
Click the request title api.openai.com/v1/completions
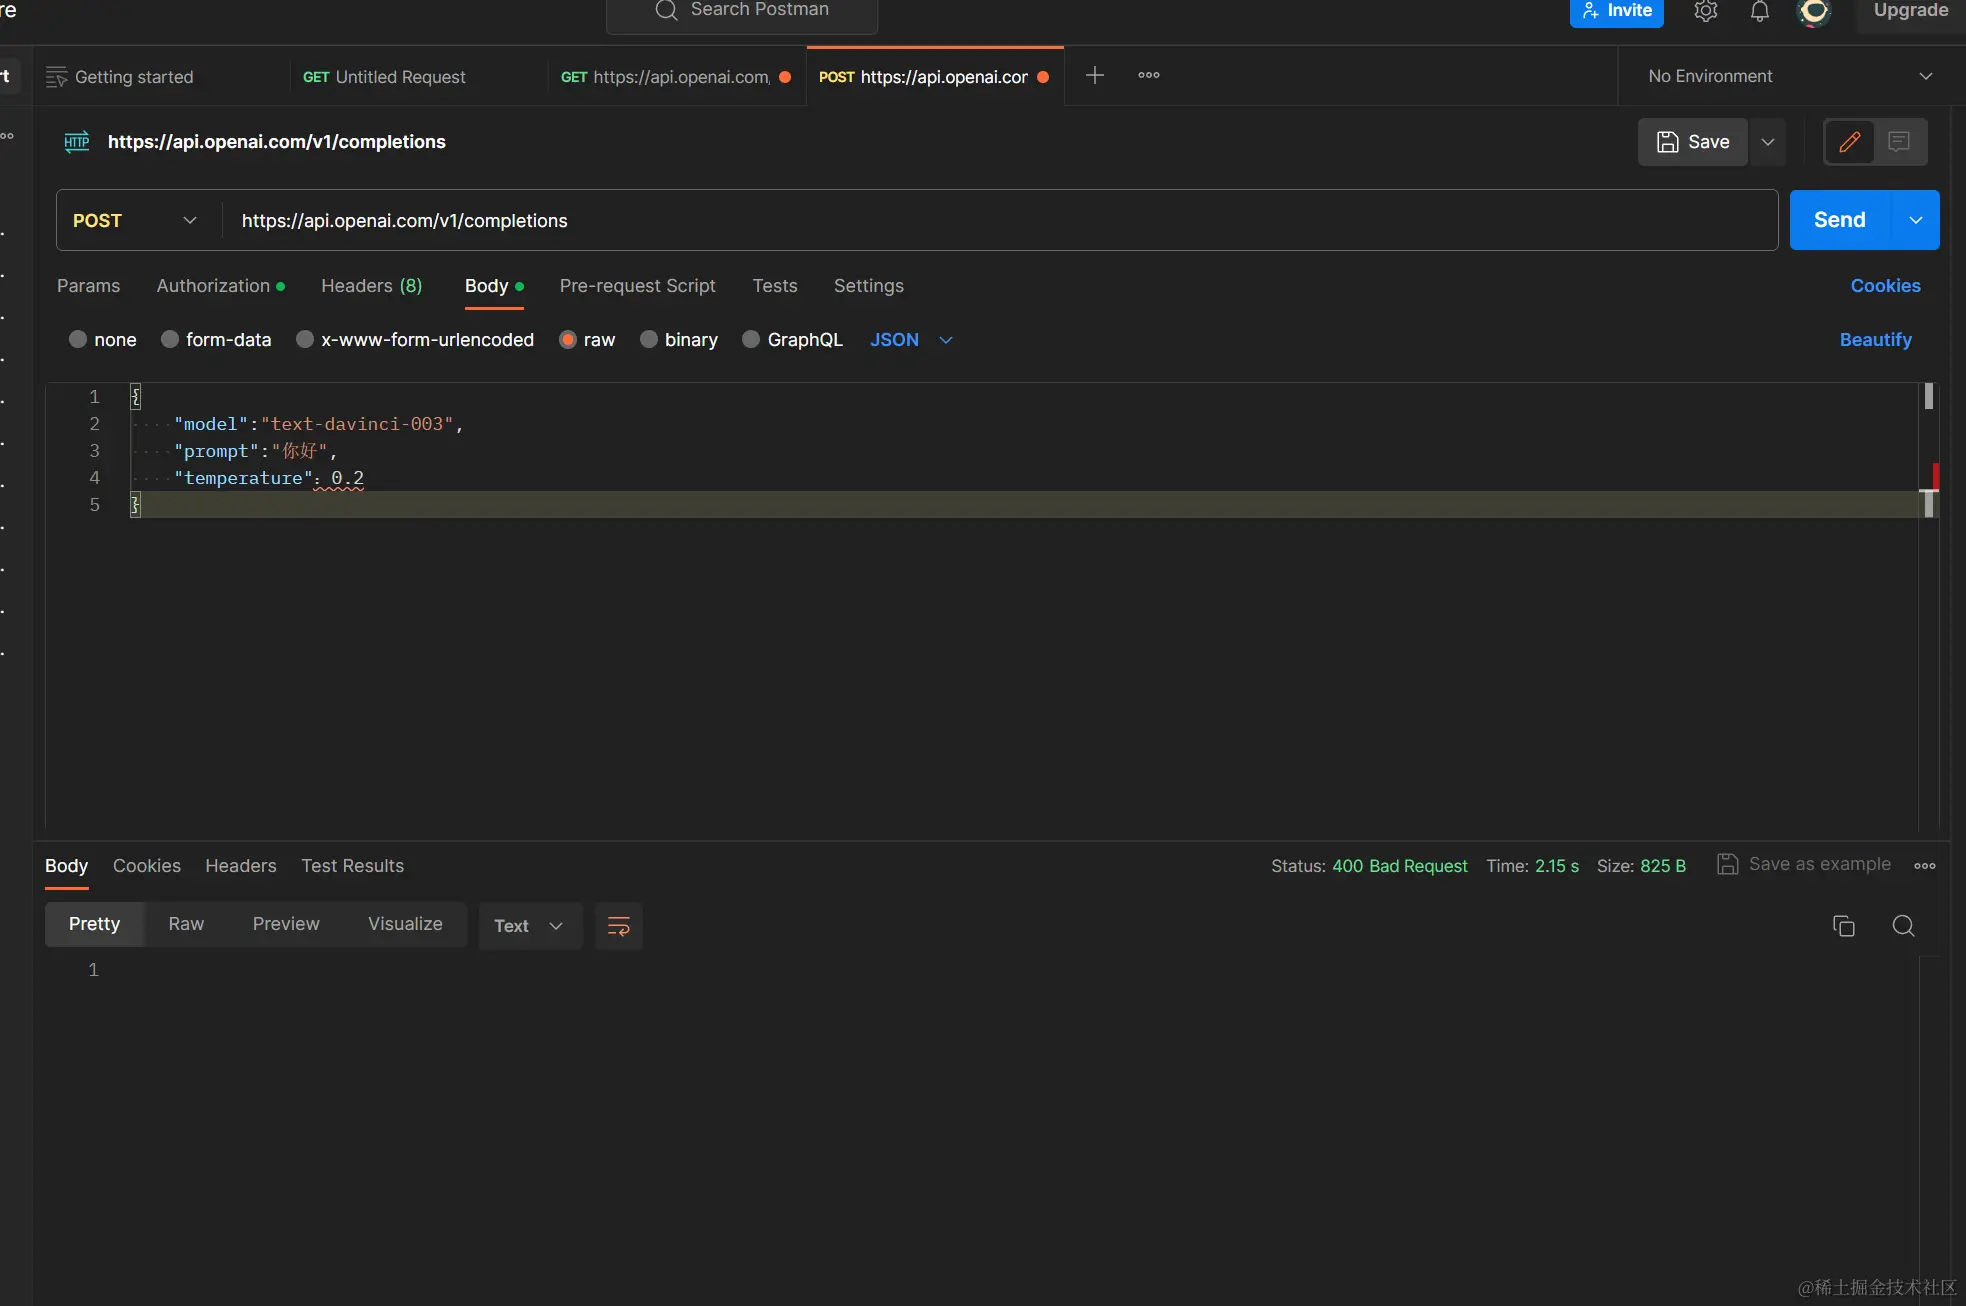pos(277,142)
